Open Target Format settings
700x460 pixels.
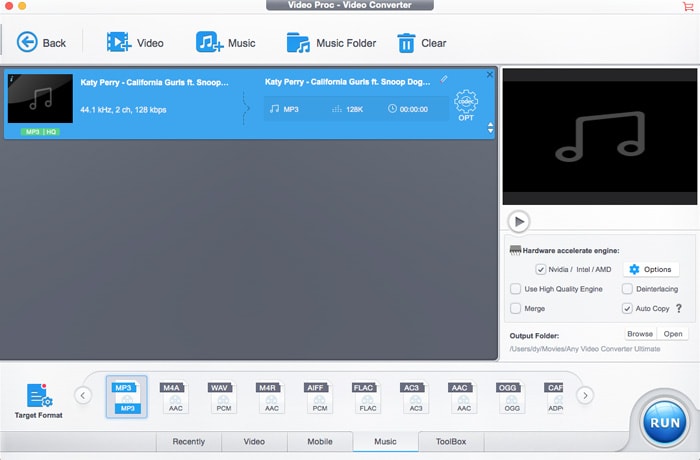pos(38,401)
